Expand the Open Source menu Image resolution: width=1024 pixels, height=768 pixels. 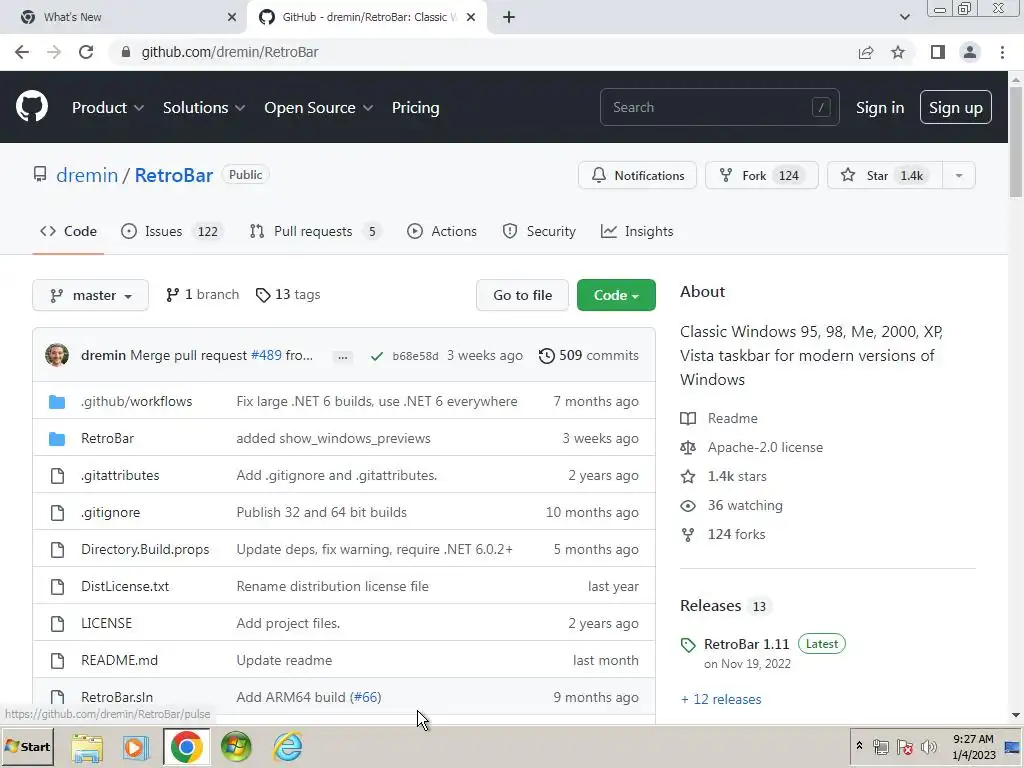(319, 108)
